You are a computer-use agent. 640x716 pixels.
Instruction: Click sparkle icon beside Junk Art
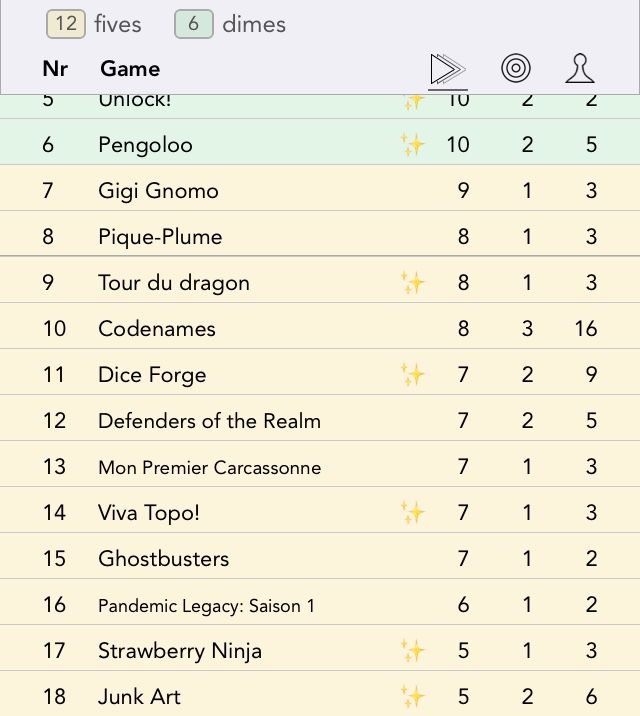pyautogui.click(x=413, y=697)
